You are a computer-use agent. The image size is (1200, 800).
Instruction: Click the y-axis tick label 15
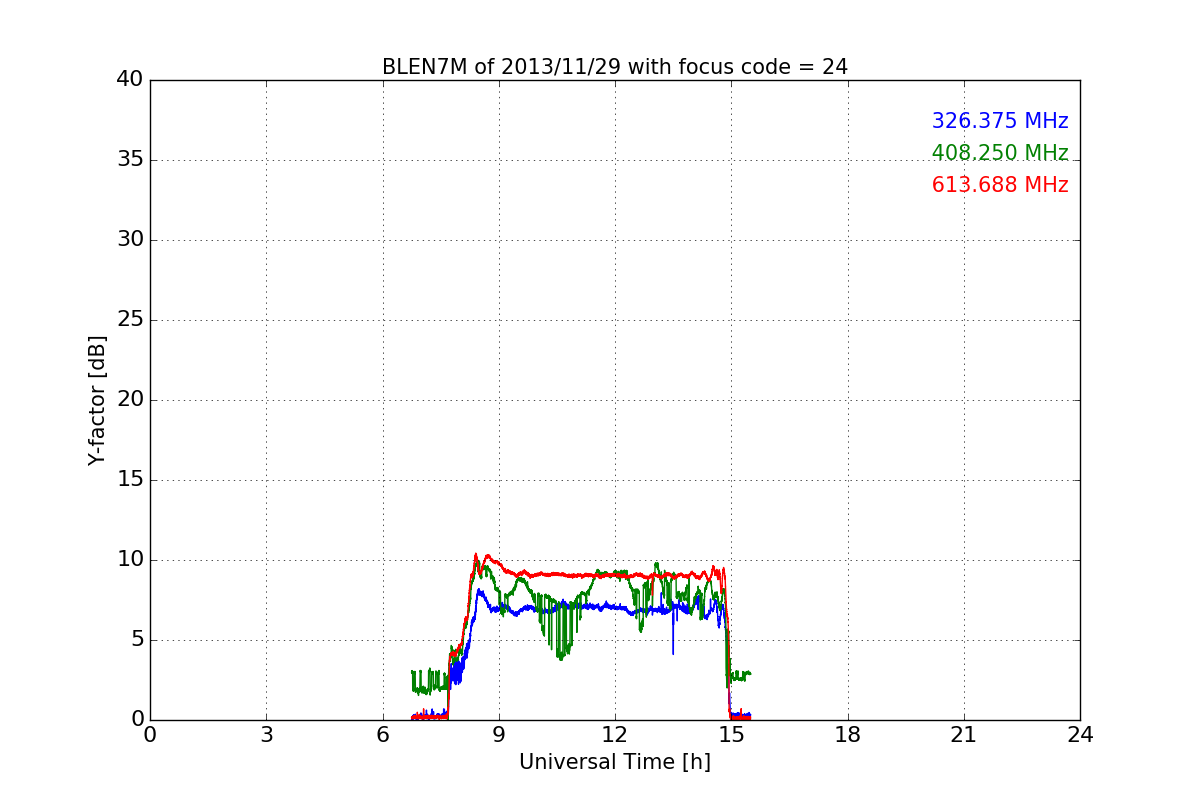tap(130, 480)
